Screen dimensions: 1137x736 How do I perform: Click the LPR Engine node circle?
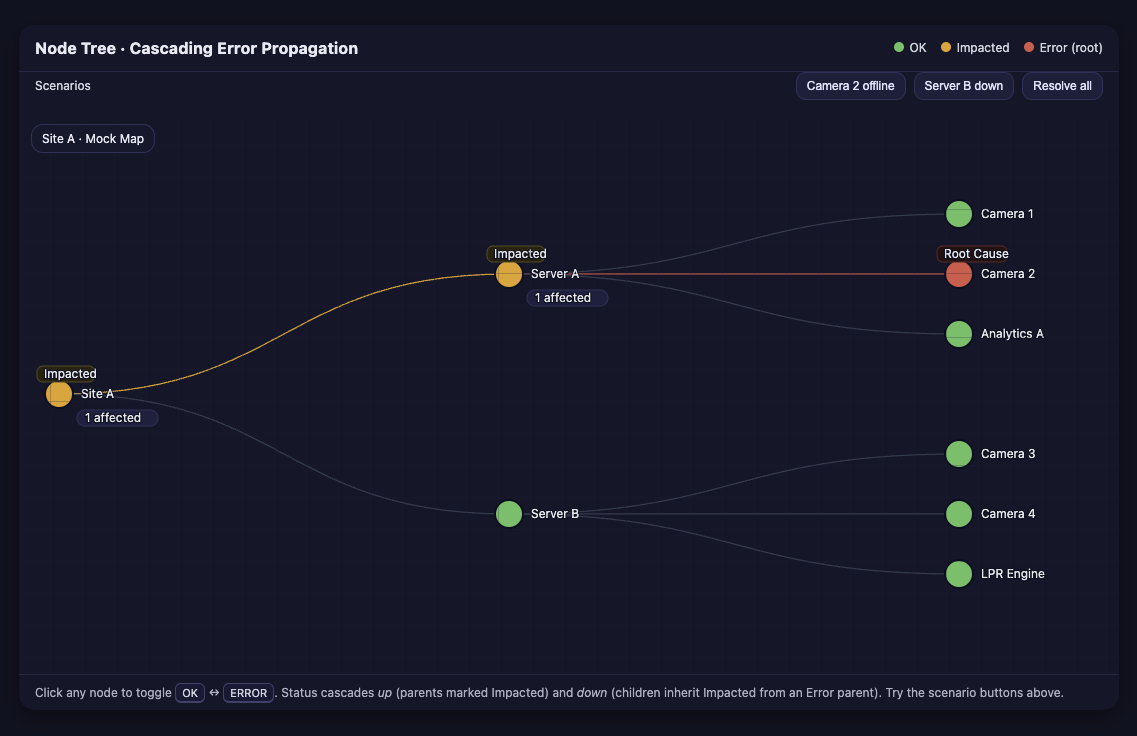pos(958,573)
